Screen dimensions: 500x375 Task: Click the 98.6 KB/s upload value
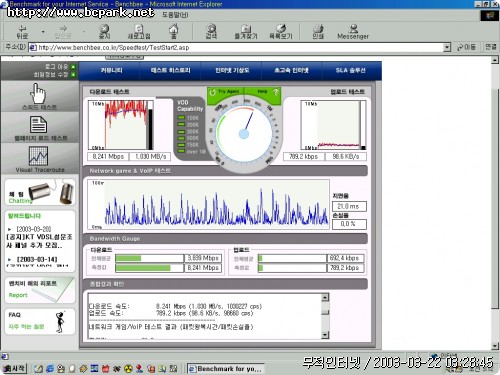pyautogui.click(x=346, y=156)
